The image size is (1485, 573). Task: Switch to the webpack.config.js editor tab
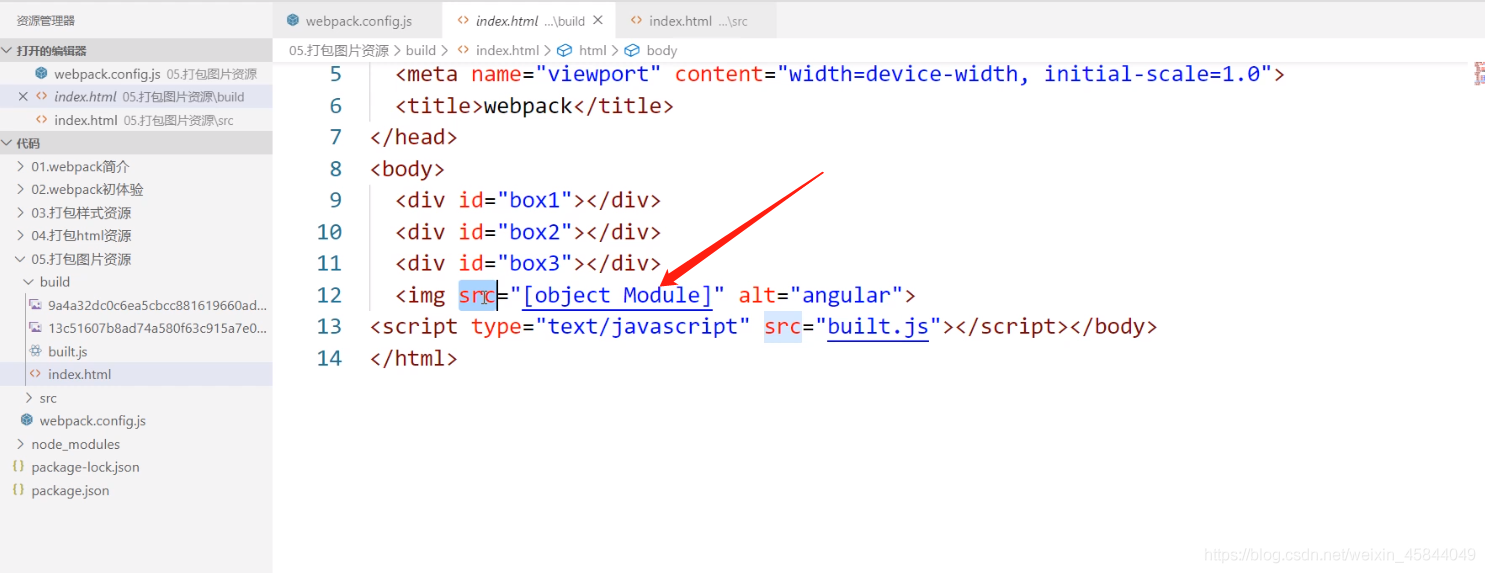click(359, 21)
